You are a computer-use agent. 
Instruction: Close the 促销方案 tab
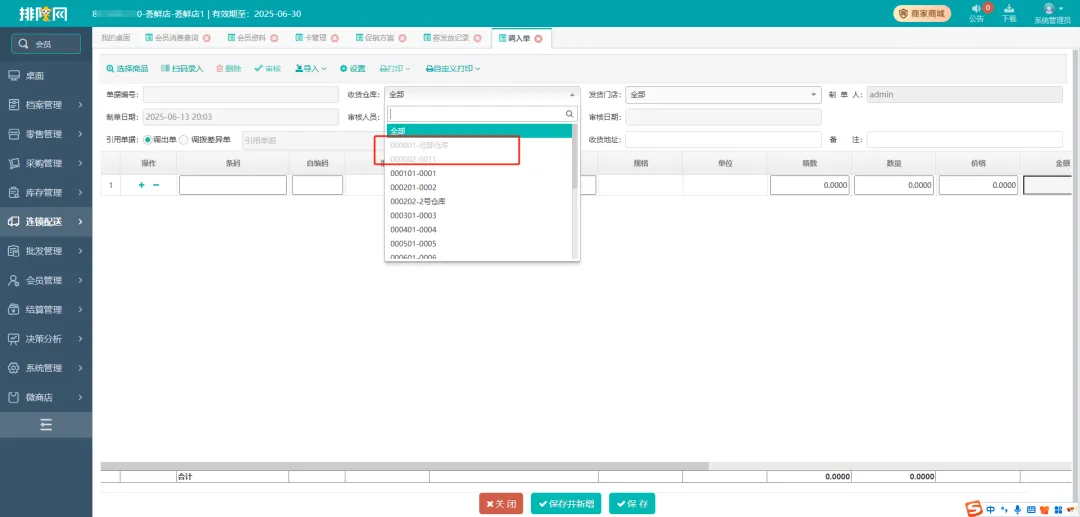(402, 38)
